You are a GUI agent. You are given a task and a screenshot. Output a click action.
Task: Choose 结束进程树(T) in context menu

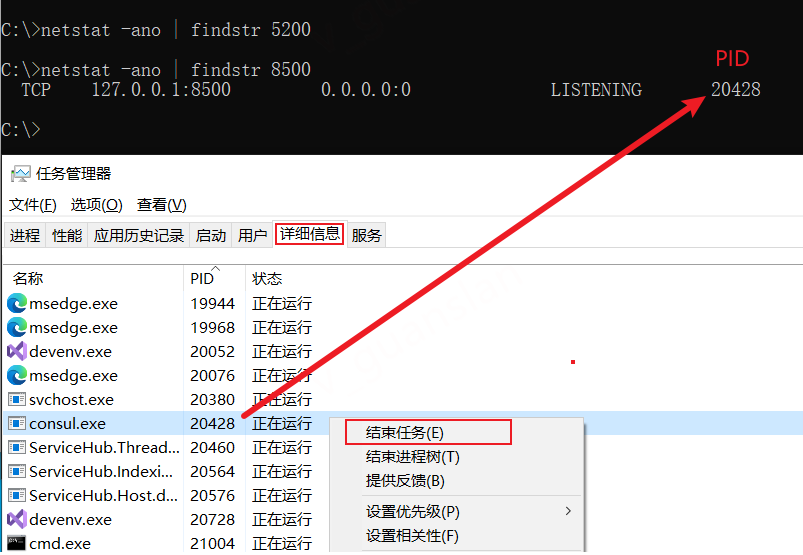tap(413, 457)
